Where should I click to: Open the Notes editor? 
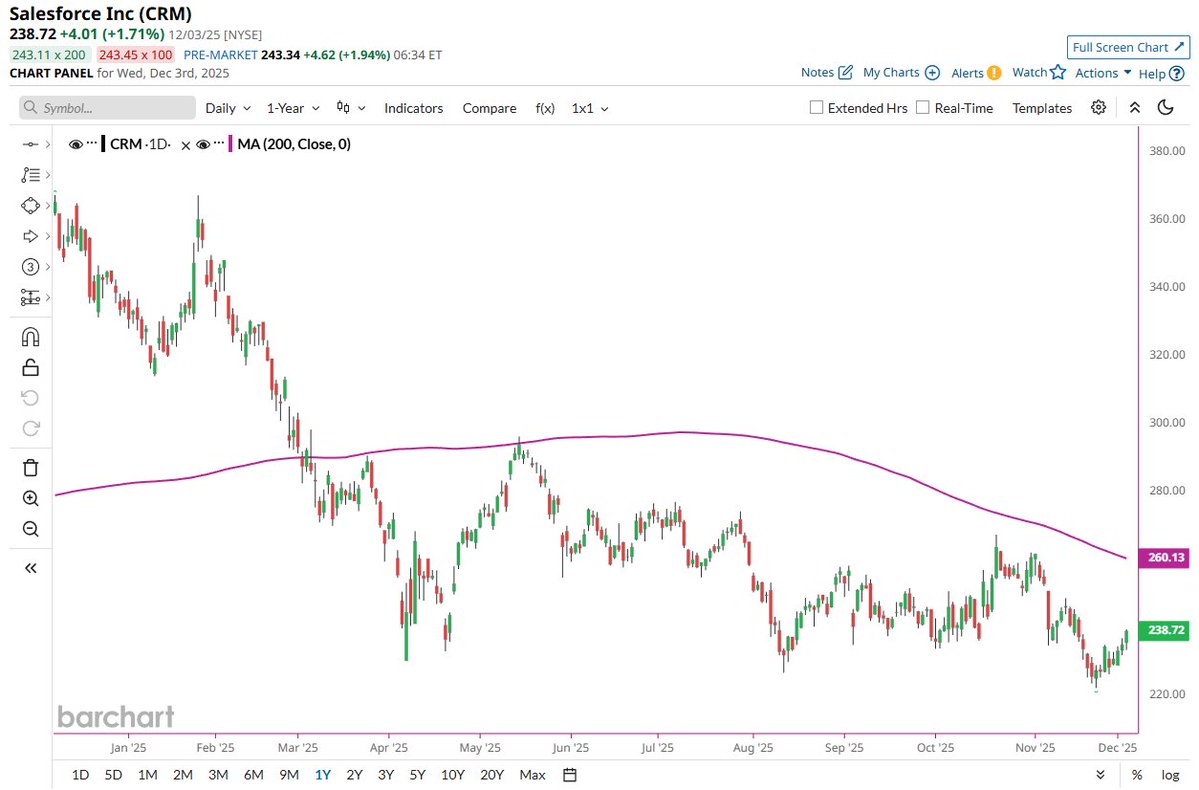coord(827,73)
